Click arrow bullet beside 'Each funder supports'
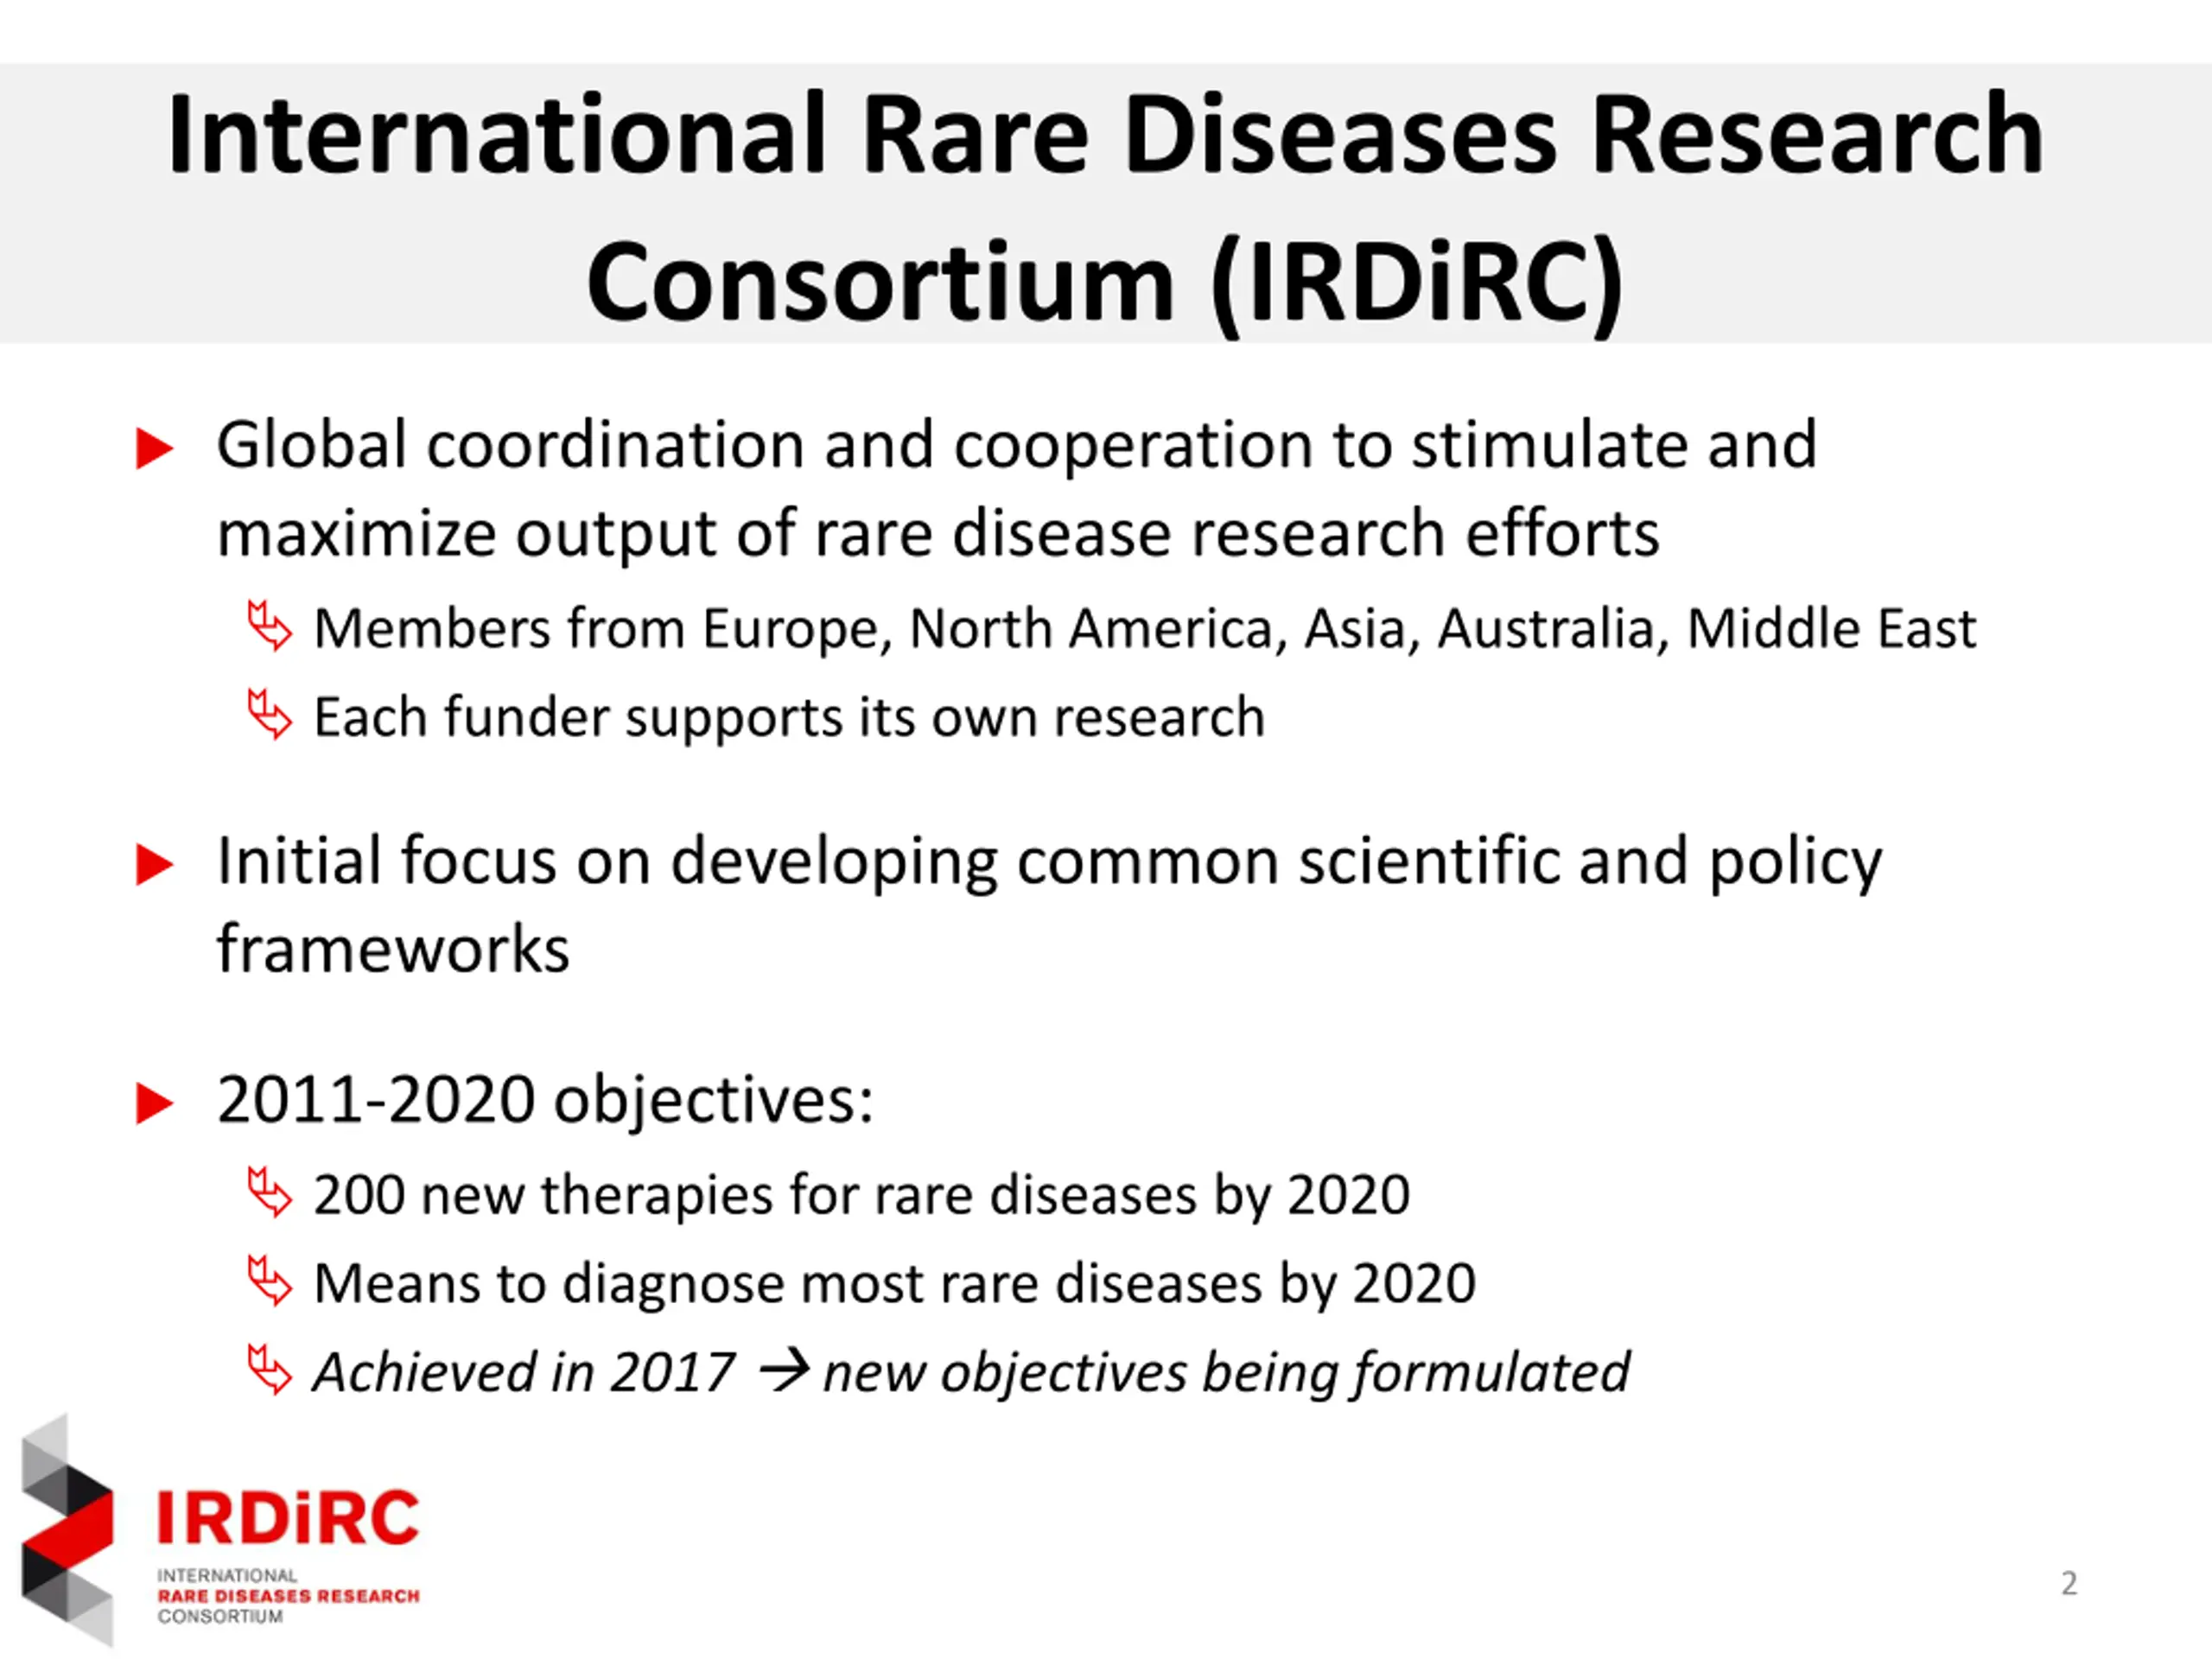Image resolution: width=2212 pixels, height=1659 pixels. pos(270,714)
